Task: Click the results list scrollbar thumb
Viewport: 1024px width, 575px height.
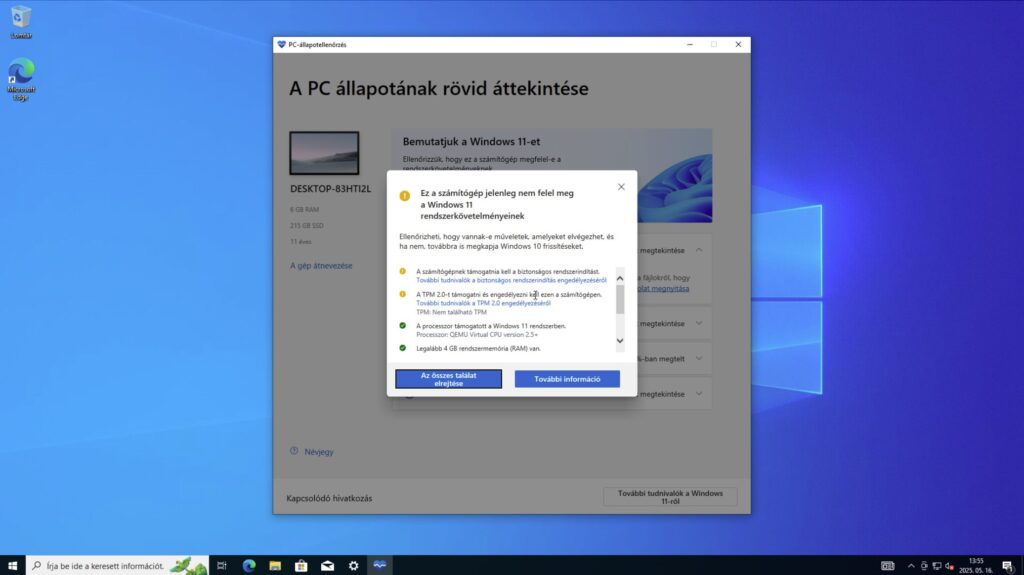Action: 620,299
